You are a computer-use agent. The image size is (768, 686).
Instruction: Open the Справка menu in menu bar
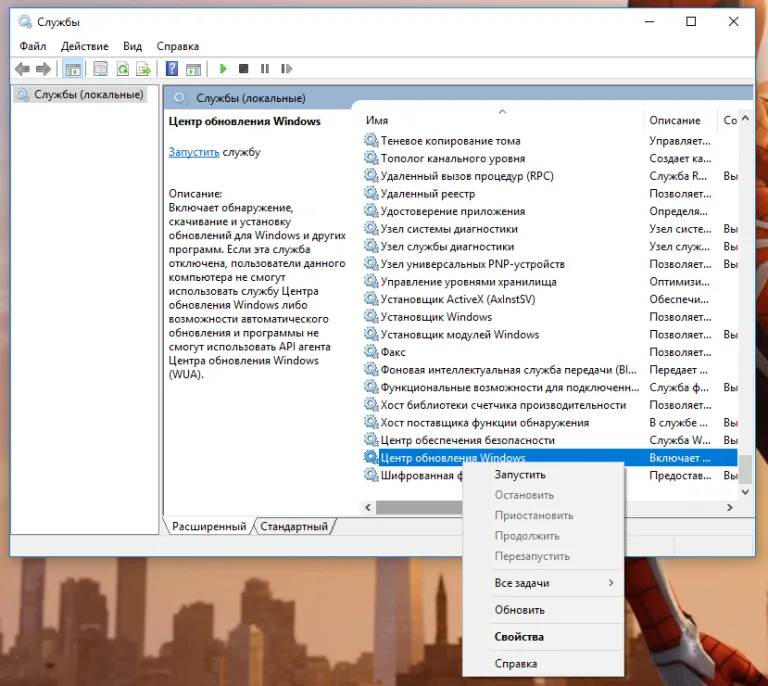178,46
